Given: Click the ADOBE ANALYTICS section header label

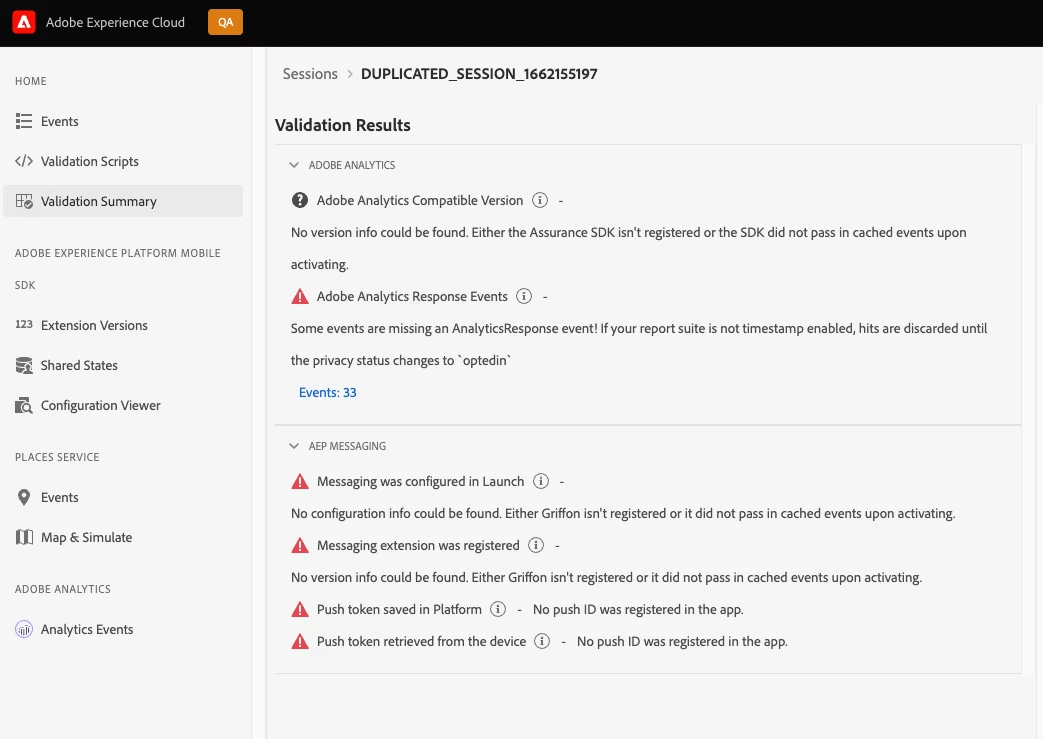Looking at the screenshot, I should (x=352, y=165).
